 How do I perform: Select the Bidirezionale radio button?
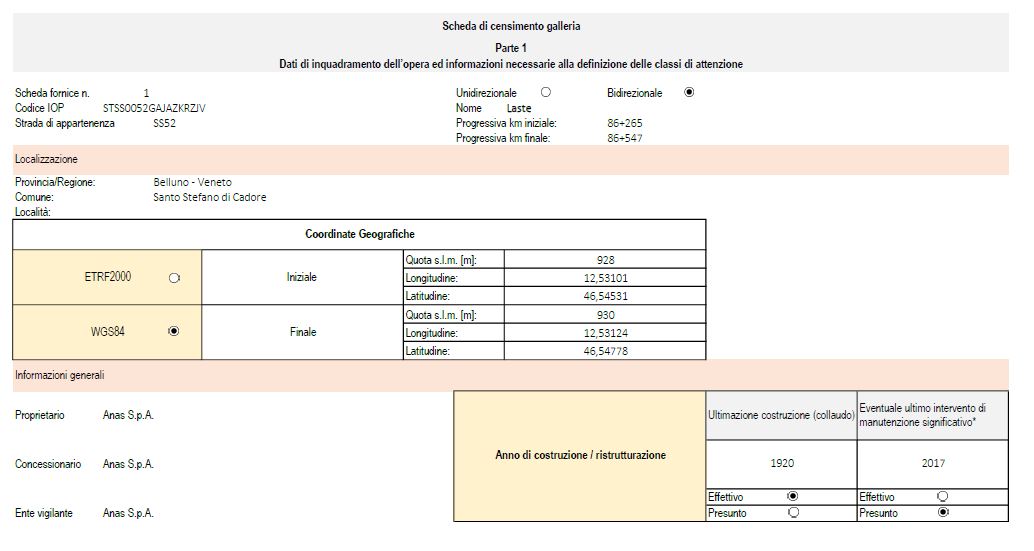[x=689, y=92]
